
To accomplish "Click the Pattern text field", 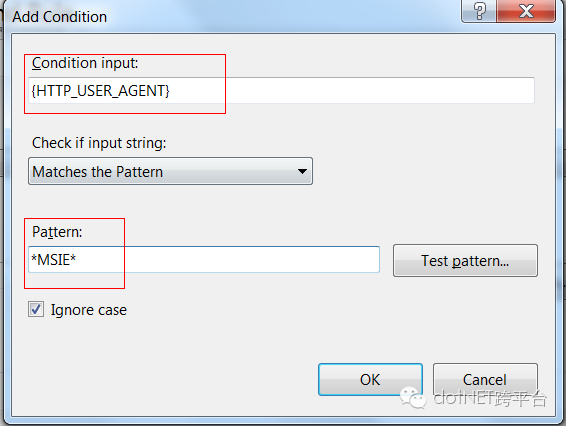I will [204, 260].
